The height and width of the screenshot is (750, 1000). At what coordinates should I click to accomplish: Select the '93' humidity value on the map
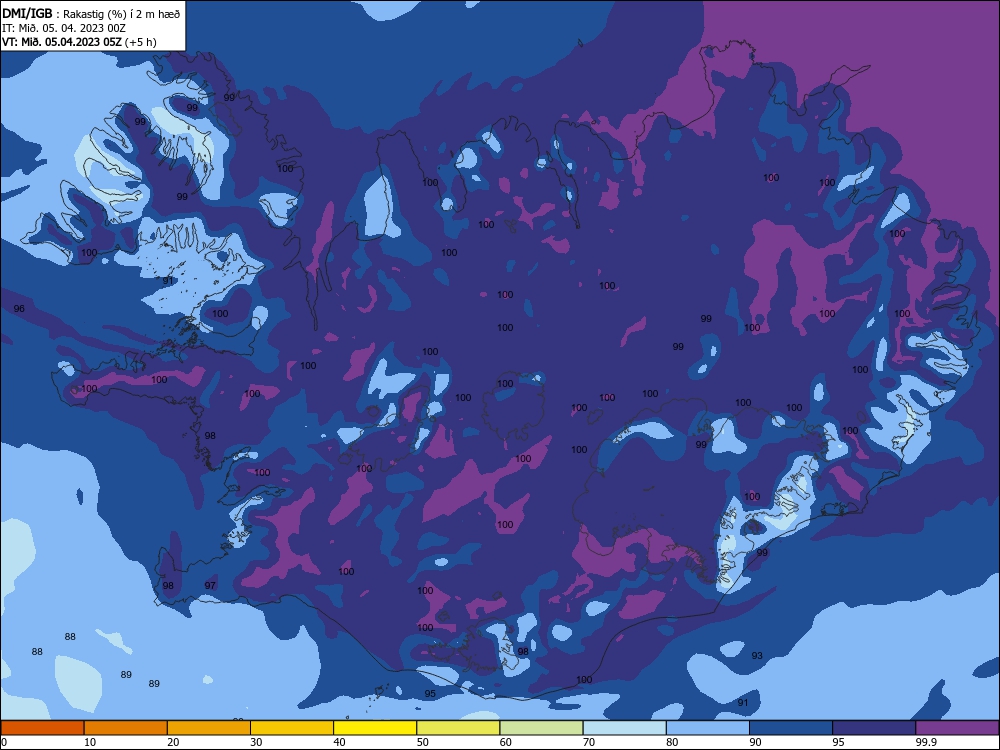(x=757, y=656)
